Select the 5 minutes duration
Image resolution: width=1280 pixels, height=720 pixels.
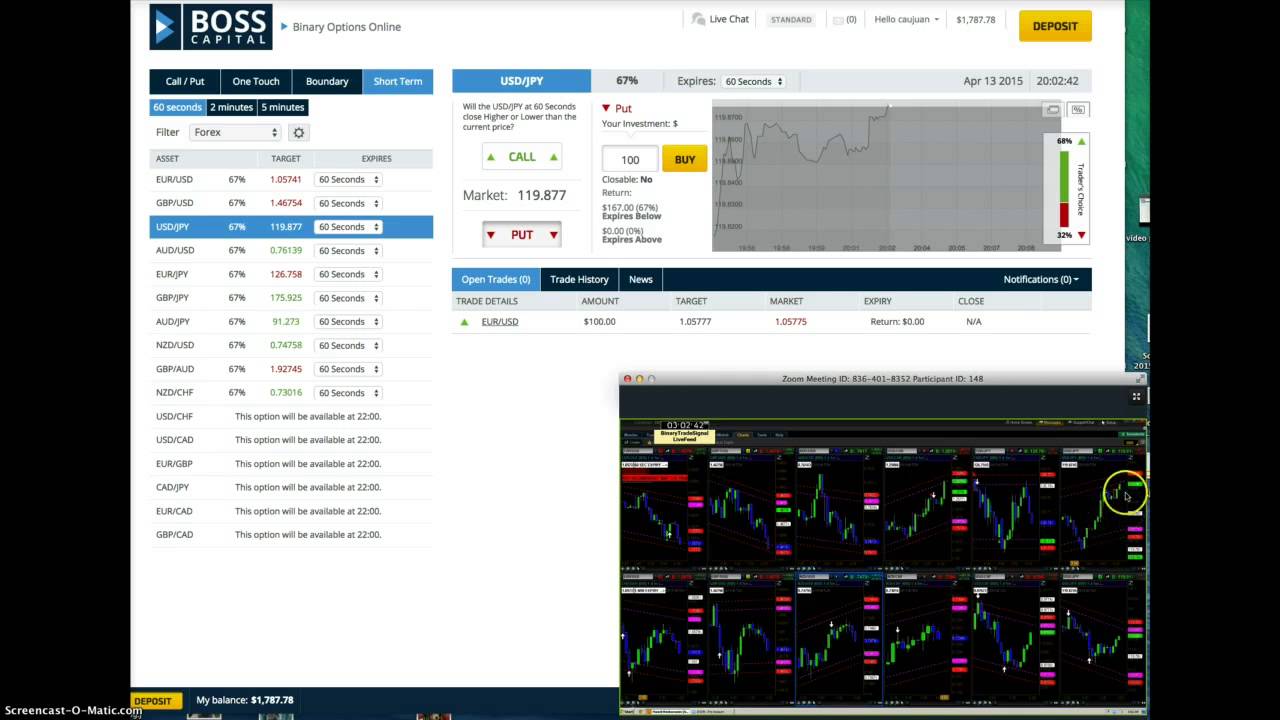tap(282, 107)
